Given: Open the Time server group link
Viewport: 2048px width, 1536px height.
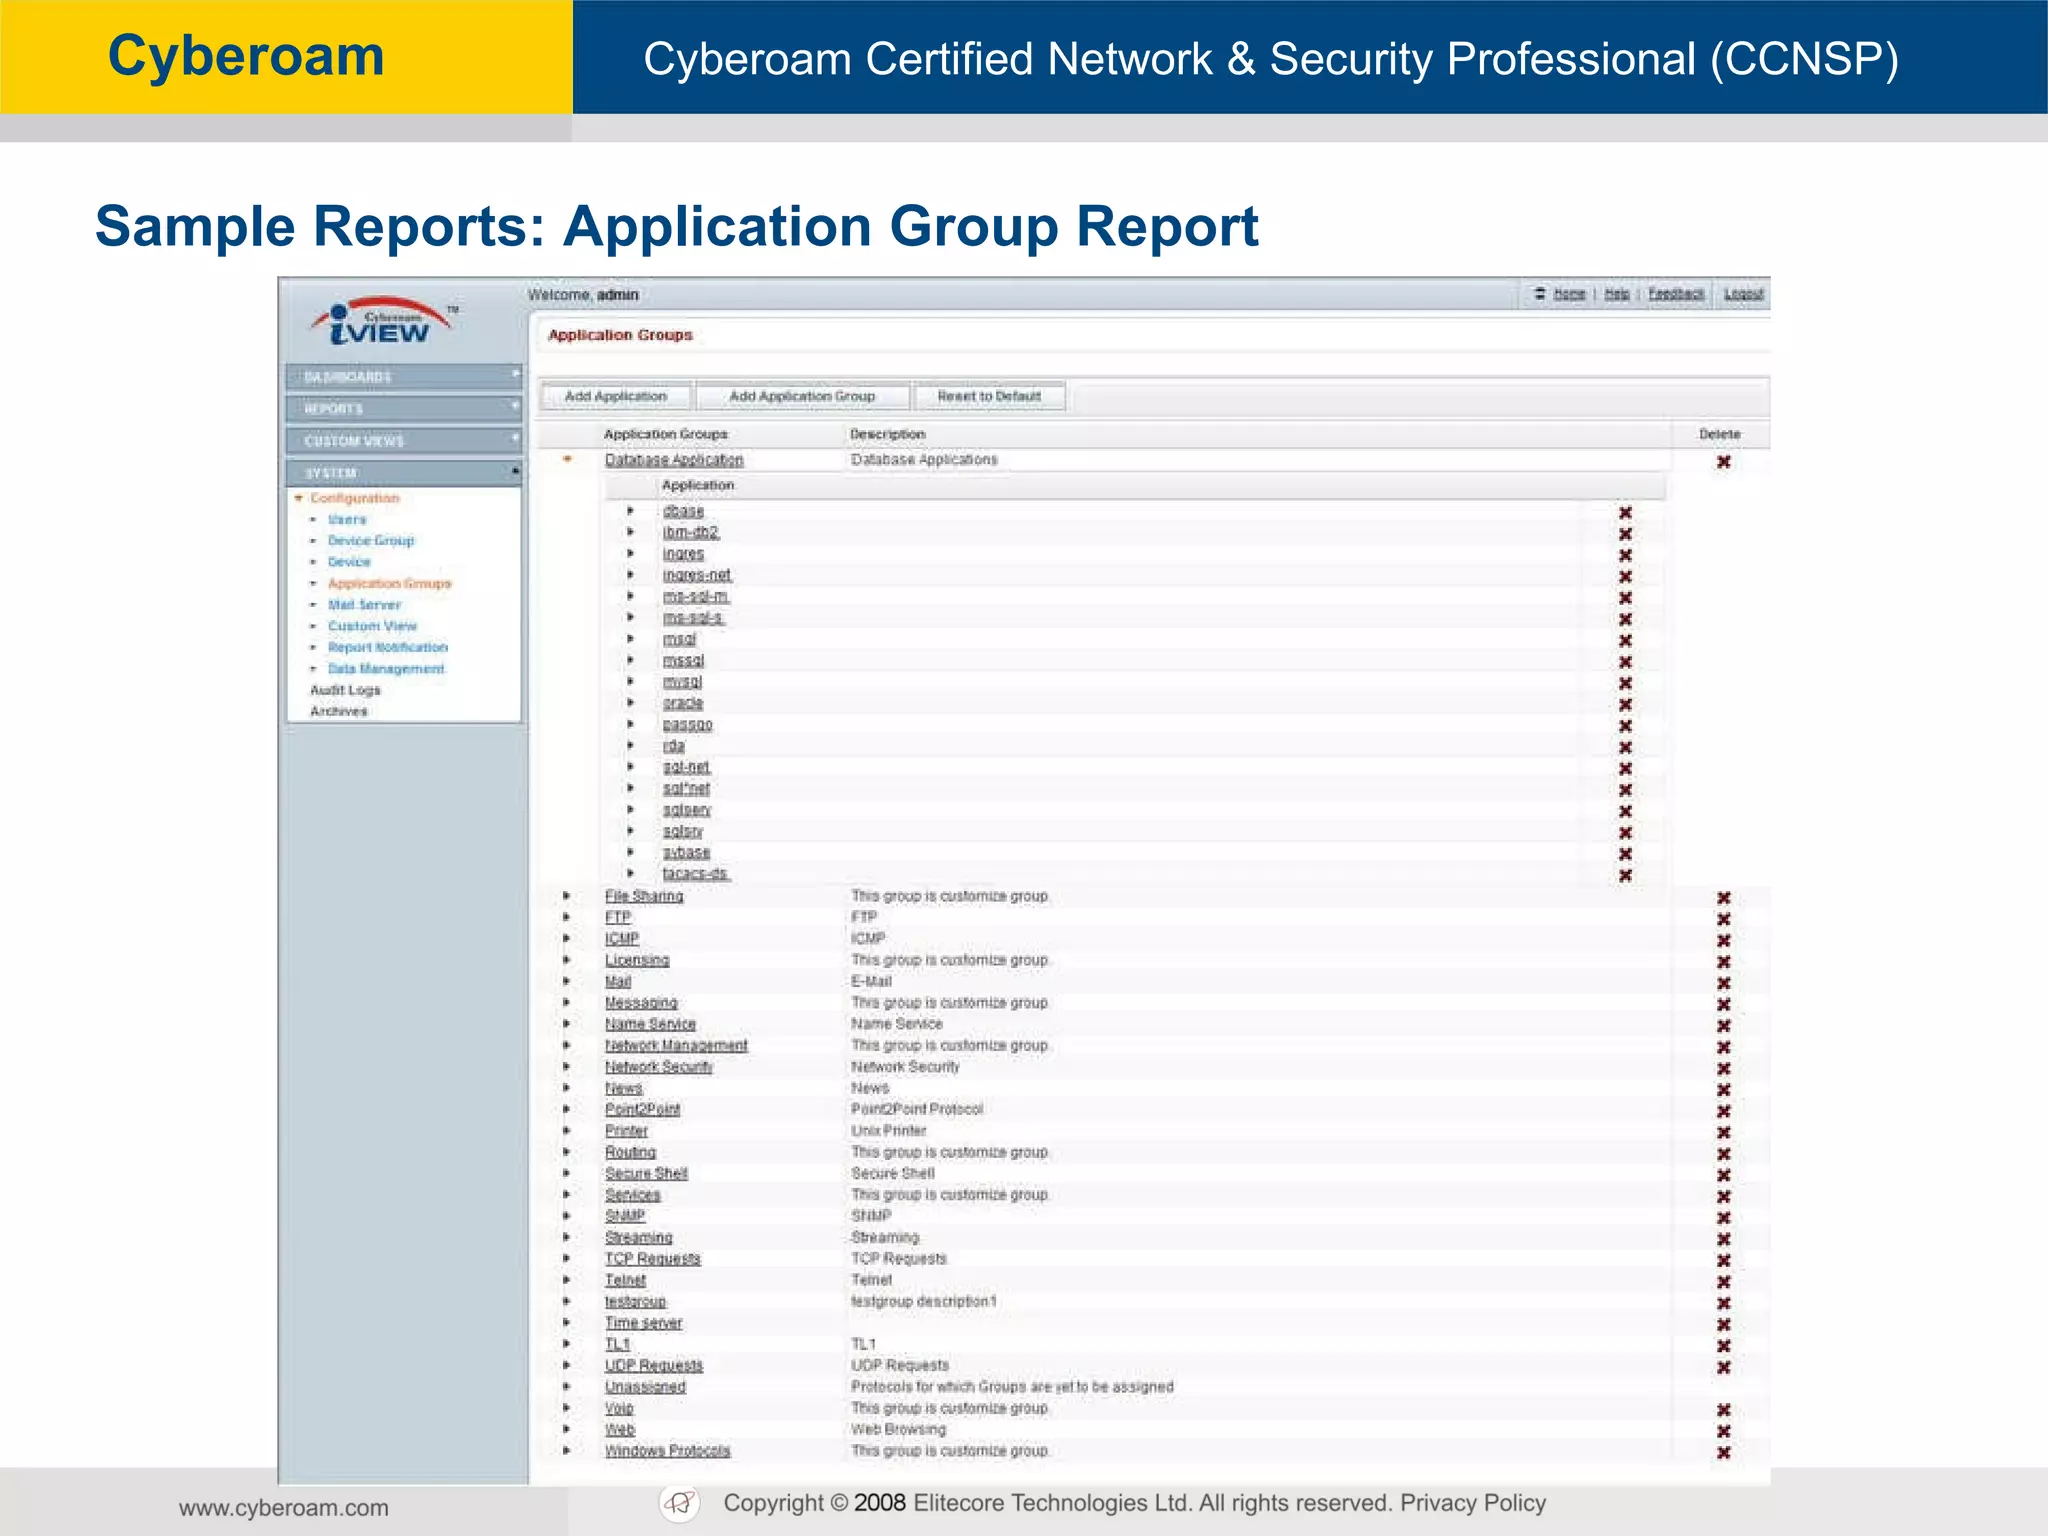Looking at the screenshot, I should click(x=643, y=1323).
